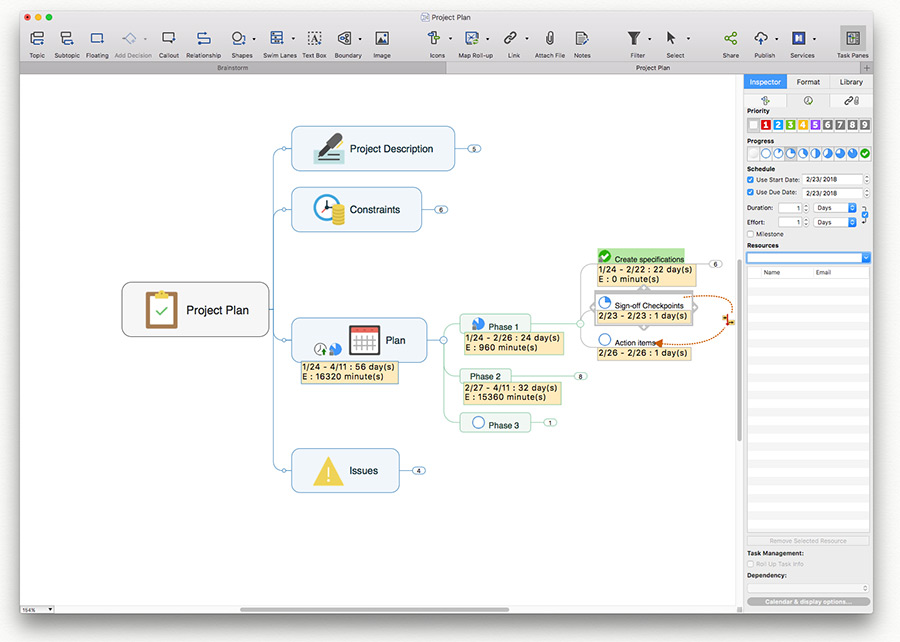Click the Attach File paperclip icon
This screenshot has height=642, width=900.
[549, 38]
